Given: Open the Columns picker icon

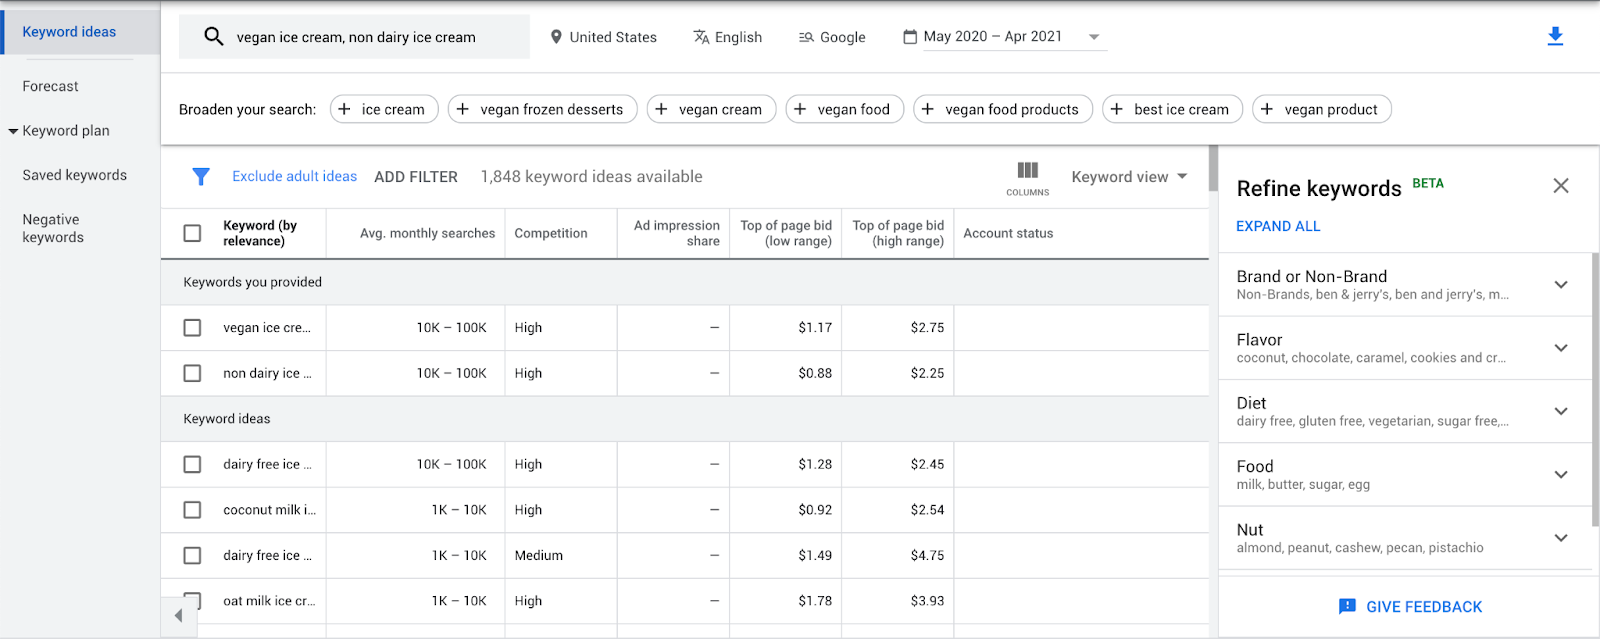Looking at the screenshot, I should tap(1028, 177).
